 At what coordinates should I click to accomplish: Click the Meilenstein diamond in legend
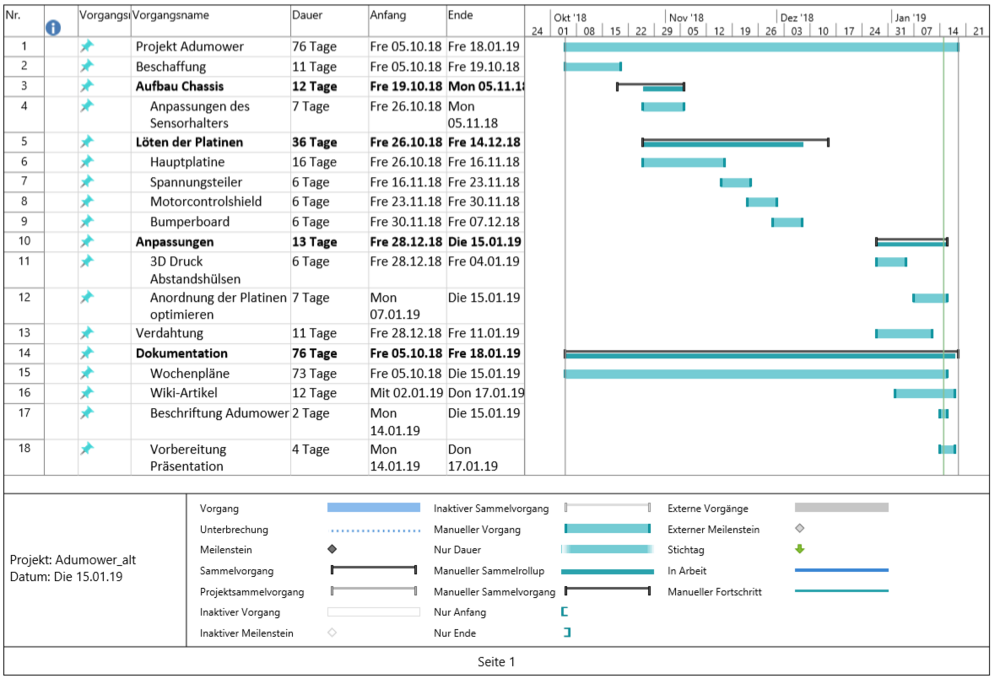tap(332, 549)
